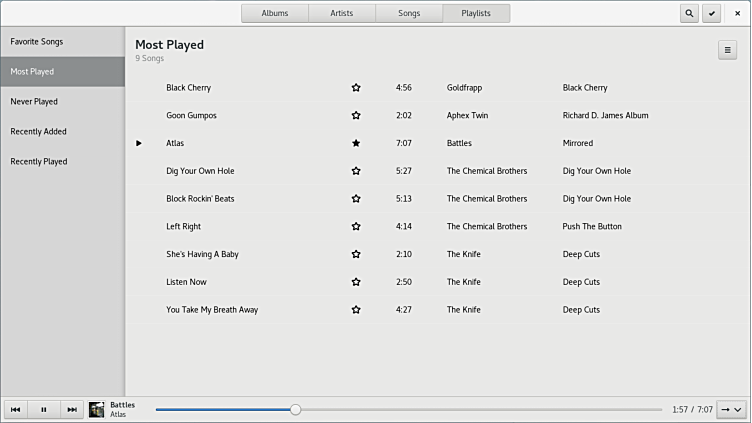The image size is (752, 423).
Task: Favorite the Black Cherry song star
Action: point(356,88)
